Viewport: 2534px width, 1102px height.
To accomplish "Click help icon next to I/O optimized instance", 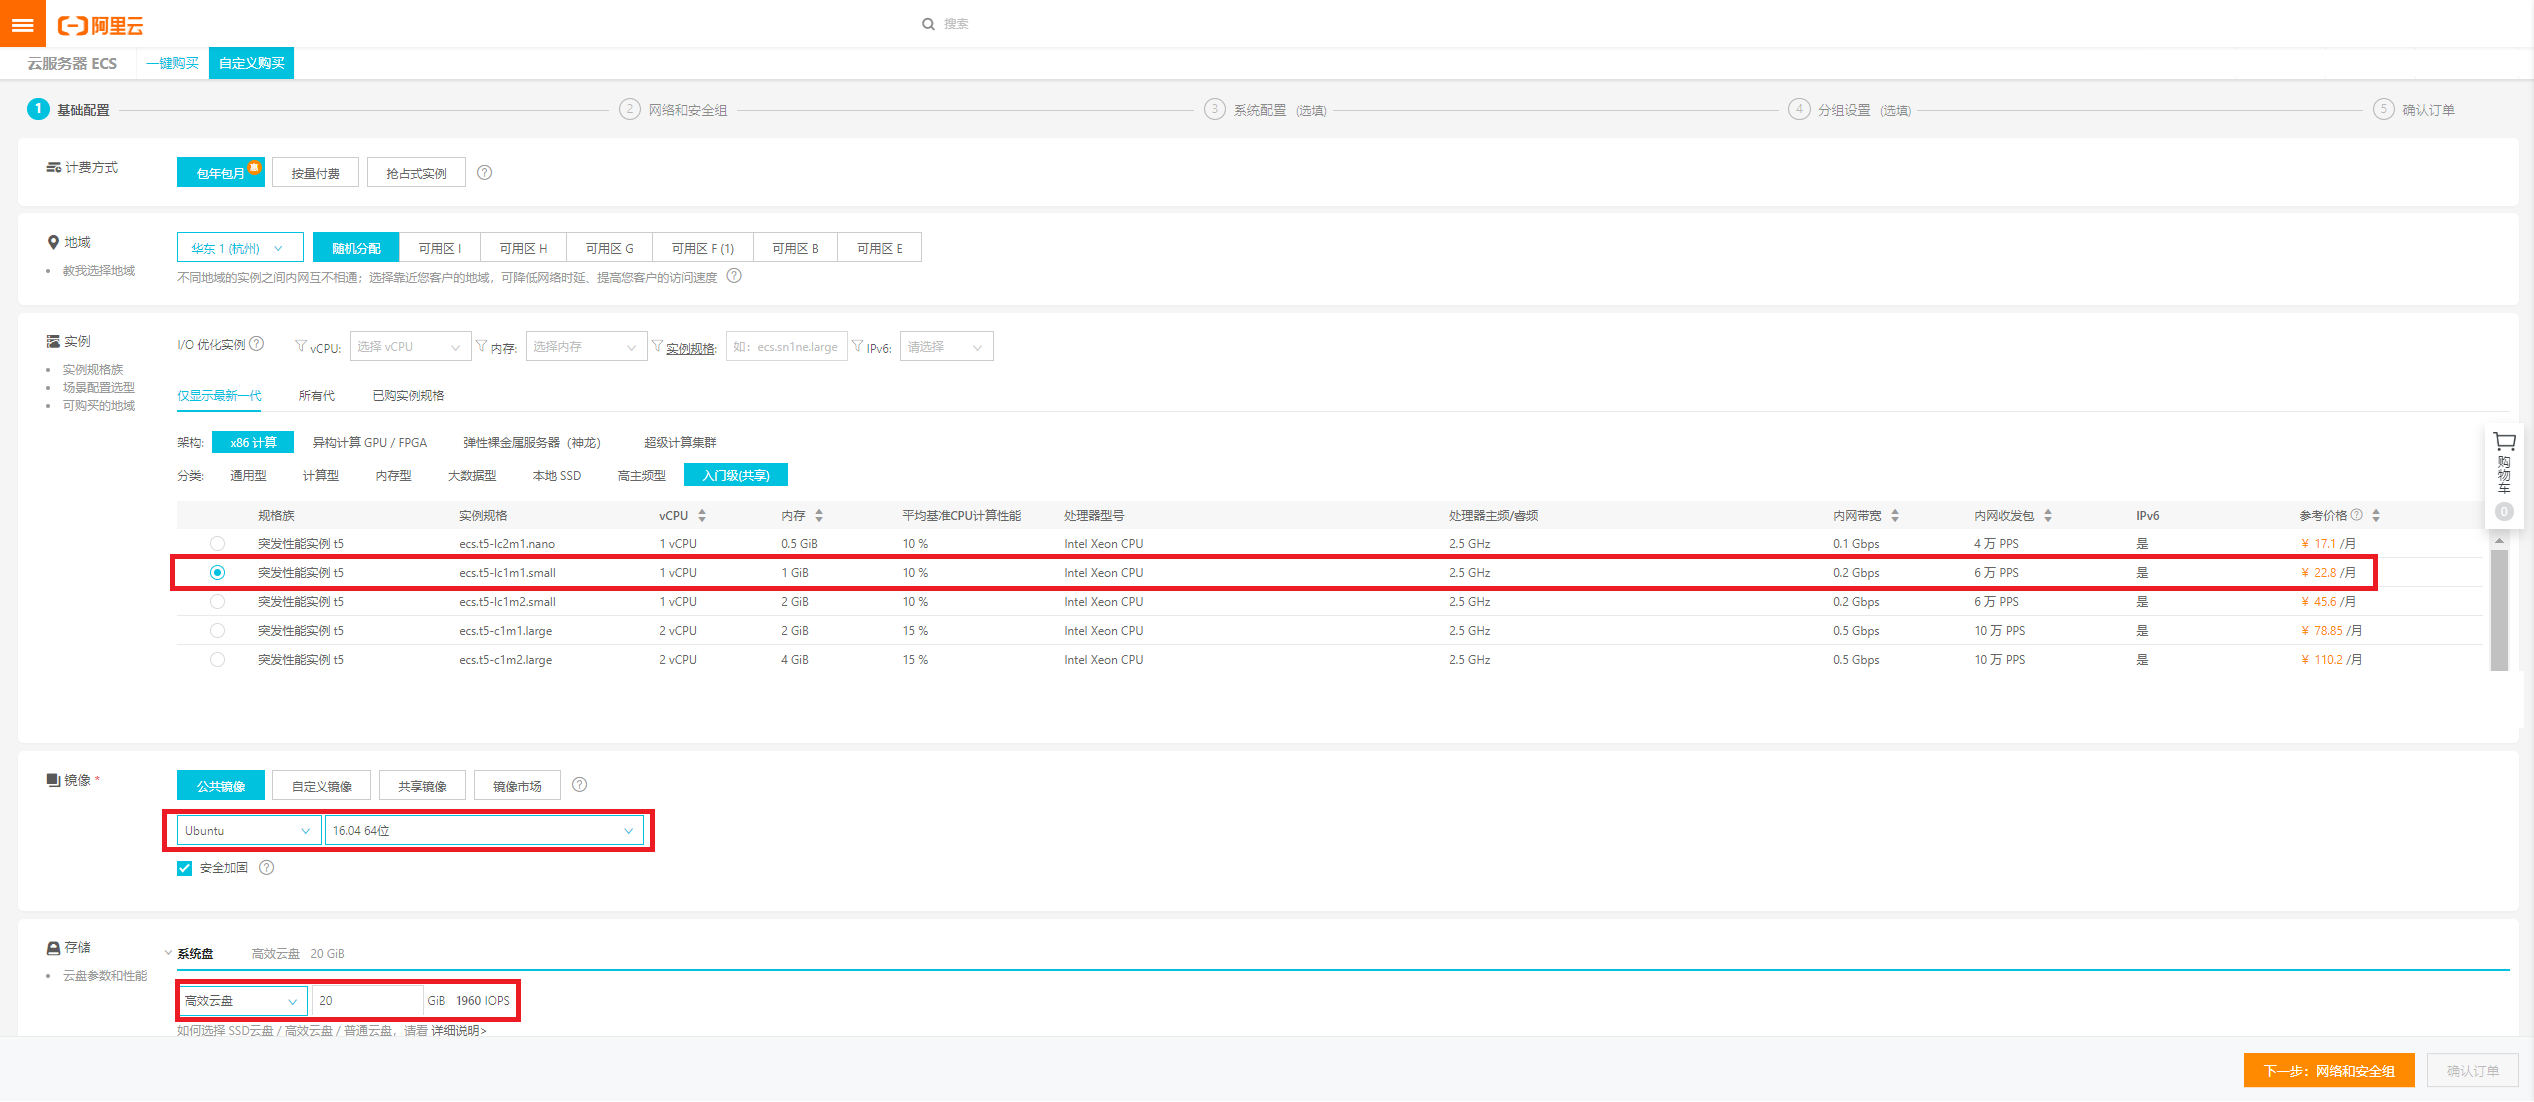I will 257,344.
